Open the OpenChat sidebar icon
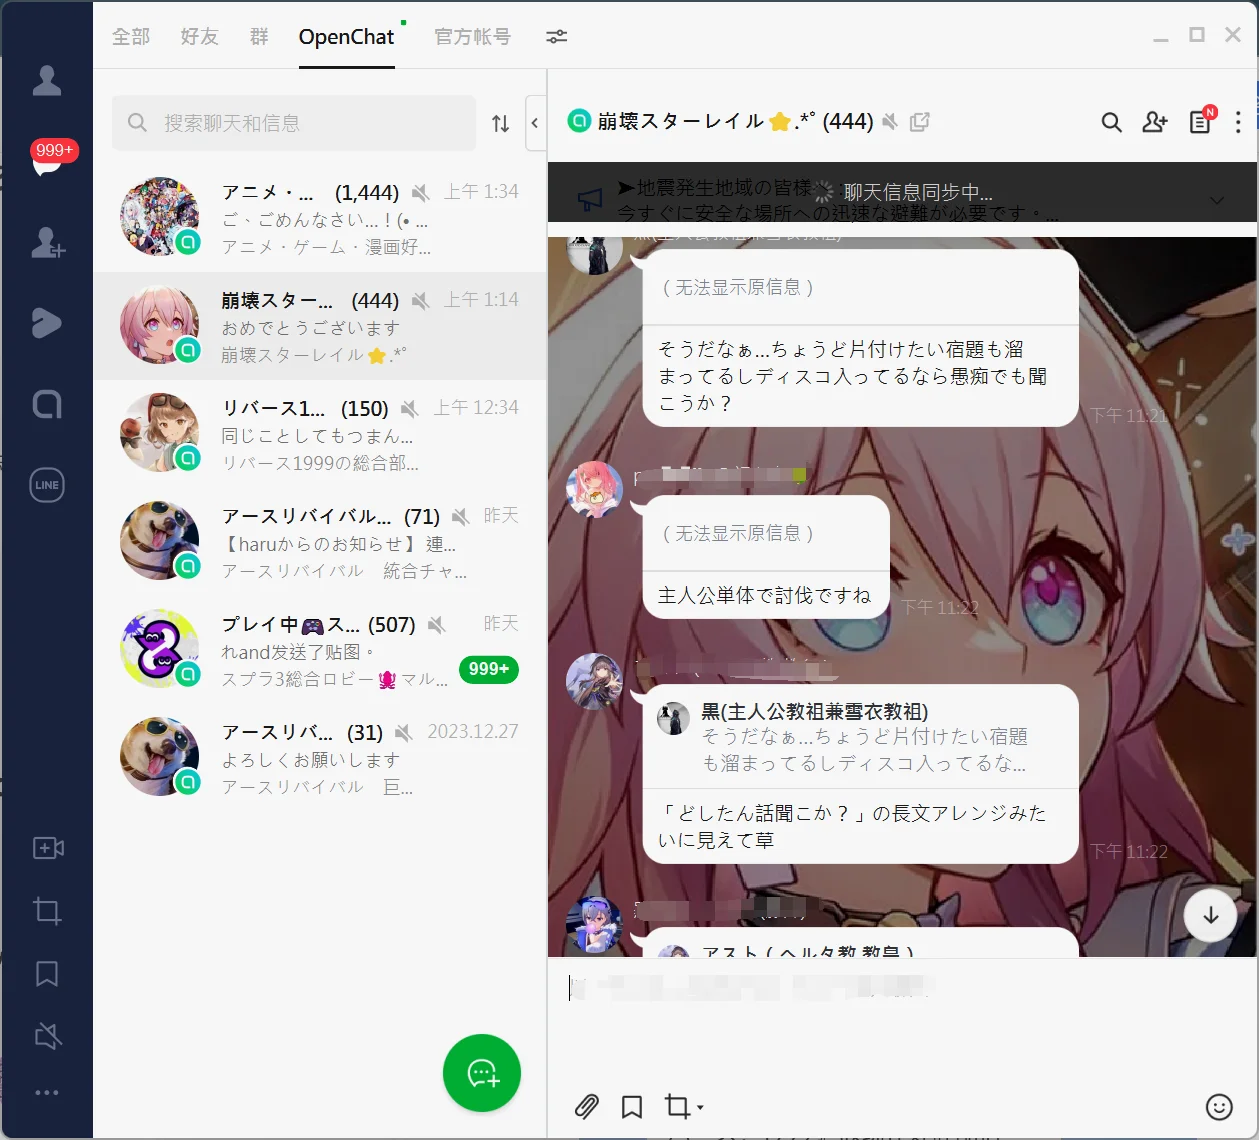 (47, 404)
